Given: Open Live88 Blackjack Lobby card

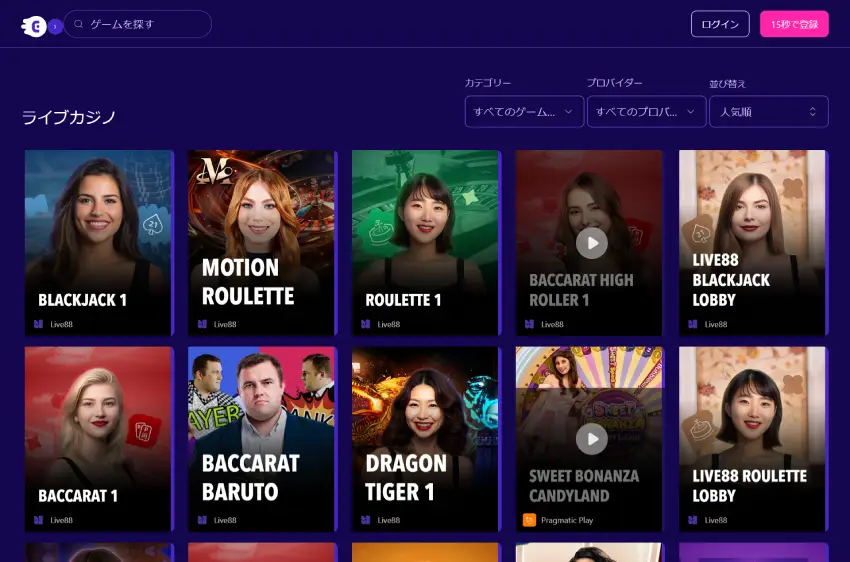Looking at the screenshot, I should click(752, 243).
